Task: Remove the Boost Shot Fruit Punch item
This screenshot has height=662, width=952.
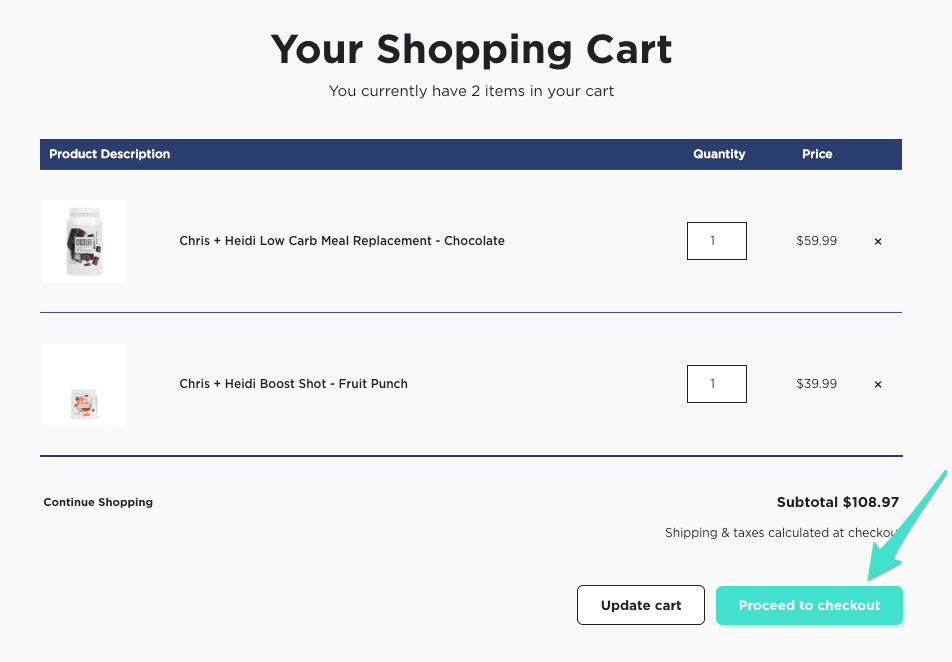Action: [878, 384]
